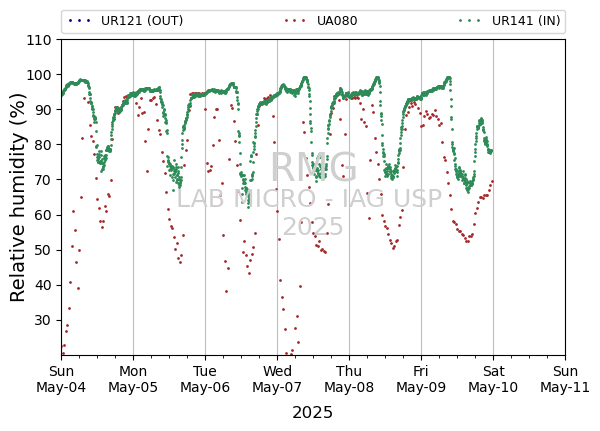600x431 pixels.
Task: Click the 40 y-axis tick label
Action: tap(43, 286)
